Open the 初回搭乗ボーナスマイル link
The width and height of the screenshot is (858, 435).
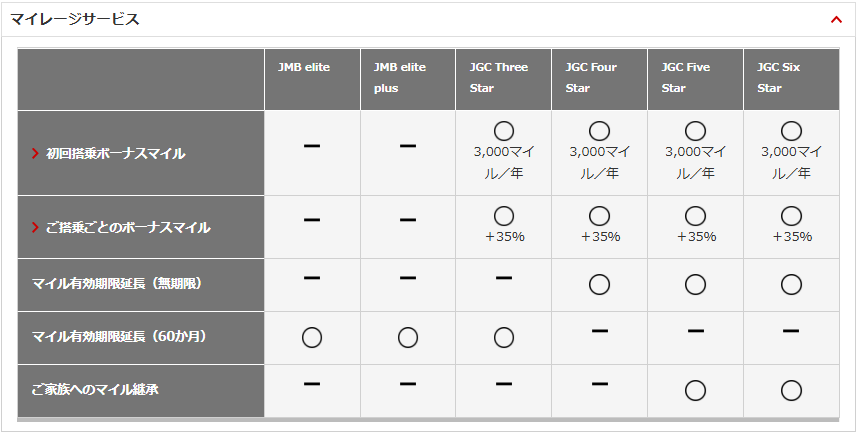(115, 154)
